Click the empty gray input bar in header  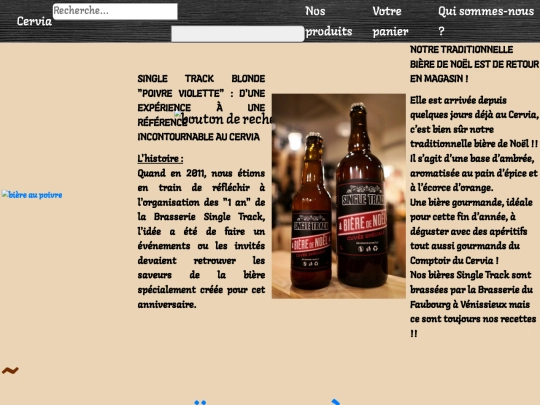(x=238, y=34)
